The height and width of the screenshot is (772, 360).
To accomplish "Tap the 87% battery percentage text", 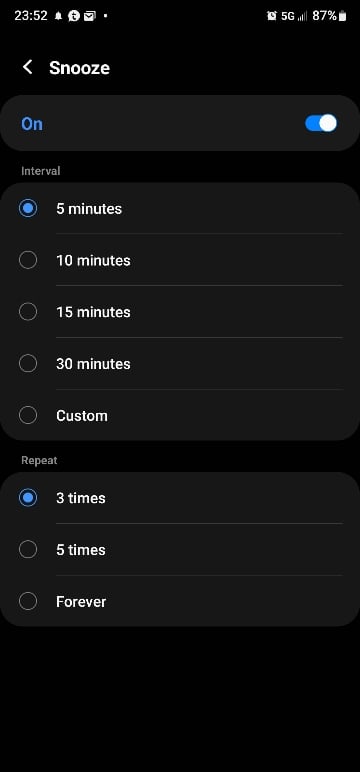I will tap(325, 16).
